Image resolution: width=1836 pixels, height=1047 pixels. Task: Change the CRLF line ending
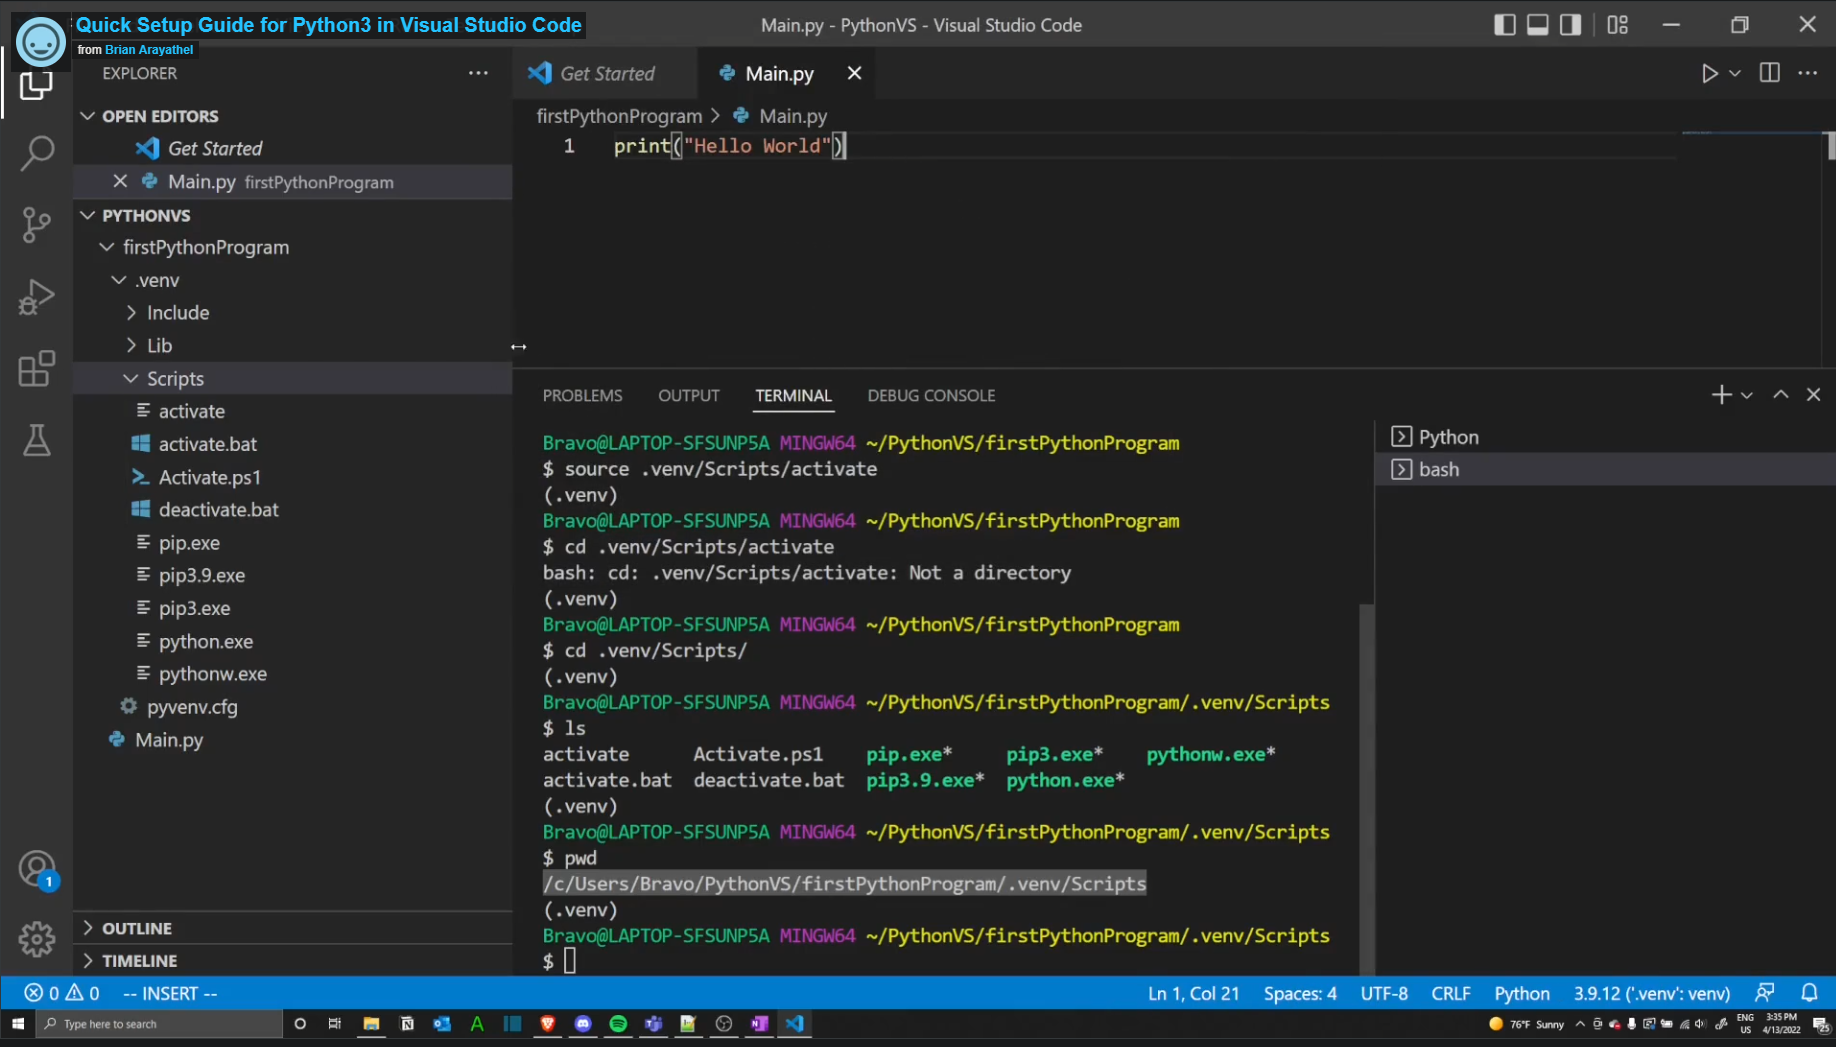[1450, 993]
